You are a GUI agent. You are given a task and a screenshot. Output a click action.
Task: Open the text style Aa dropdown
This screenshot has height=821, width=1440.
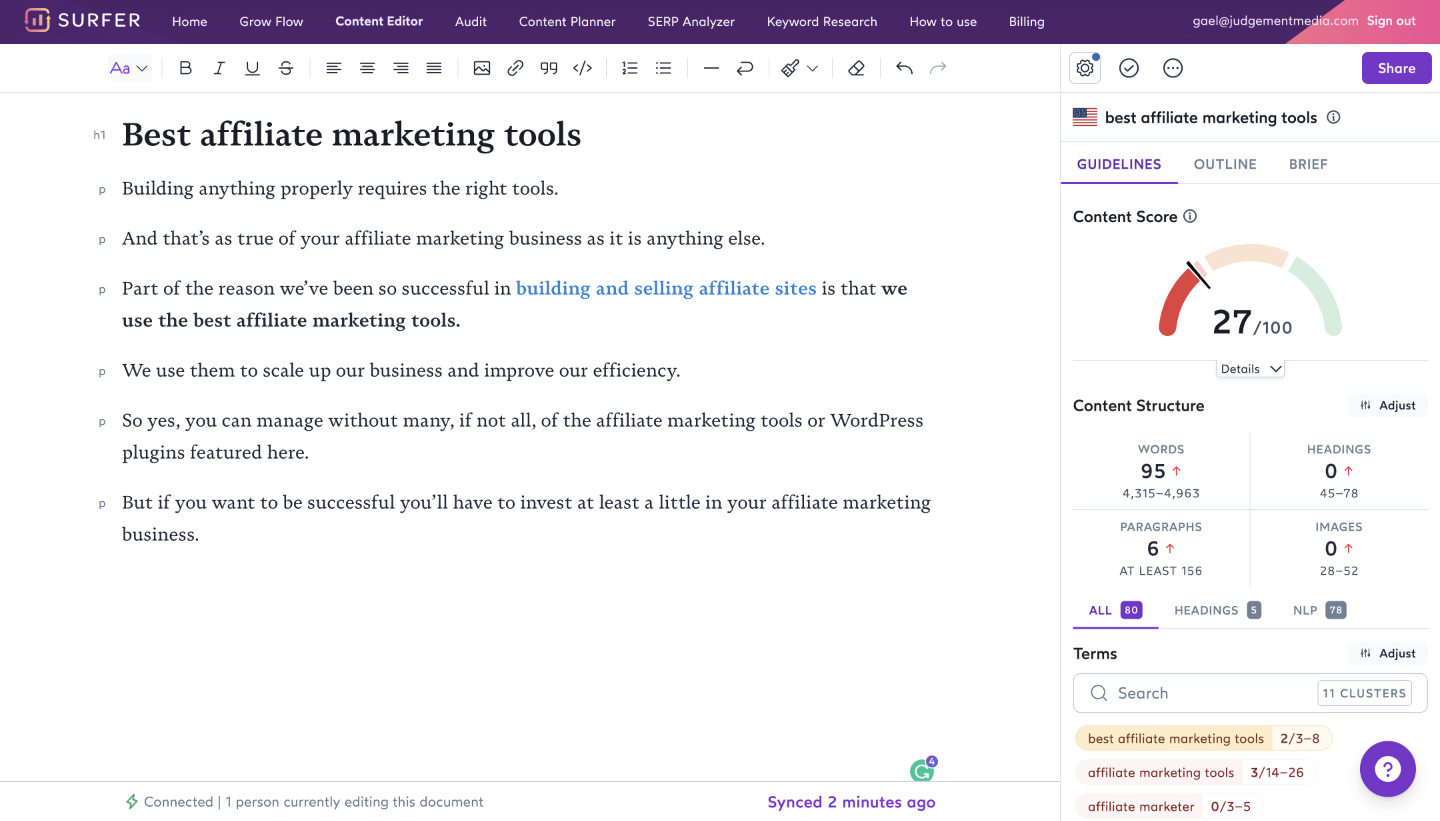128,68
